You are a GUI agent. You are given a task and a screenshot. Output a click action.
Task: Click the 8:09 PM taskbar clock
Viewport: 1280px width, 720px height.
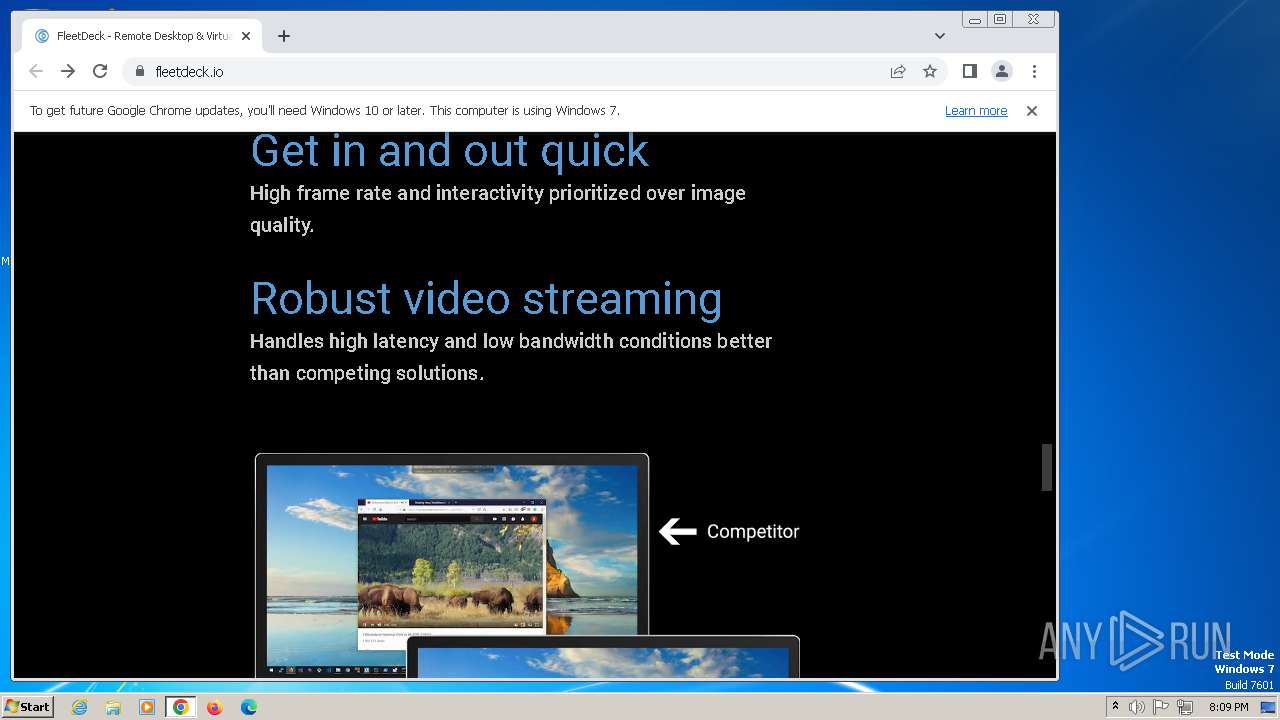click(1228, 707)
